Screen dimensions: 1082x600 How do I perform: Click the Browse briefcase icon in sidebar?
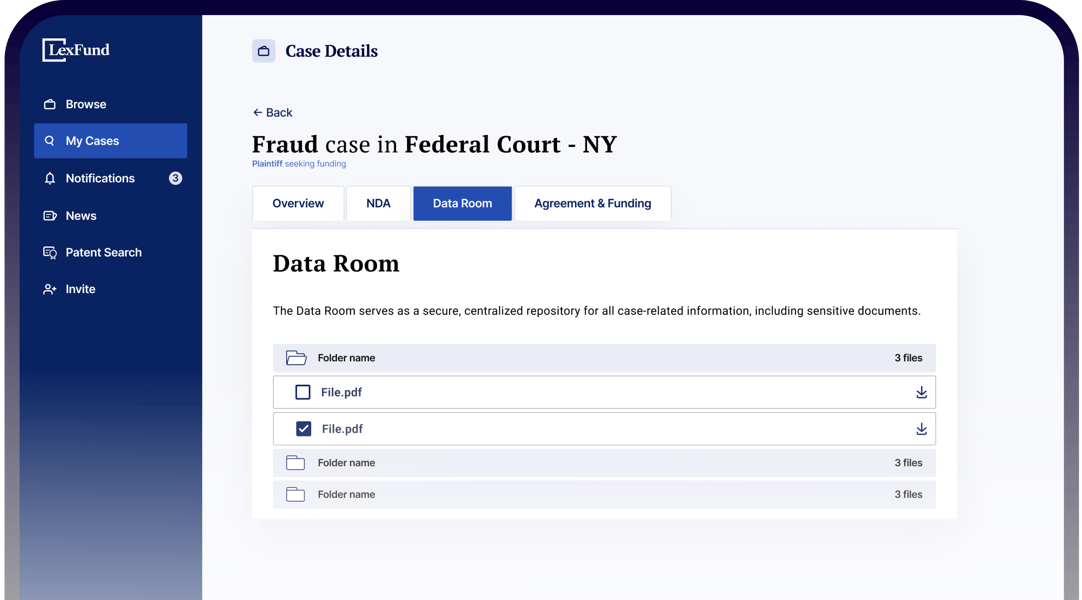(x=50, y=104)
